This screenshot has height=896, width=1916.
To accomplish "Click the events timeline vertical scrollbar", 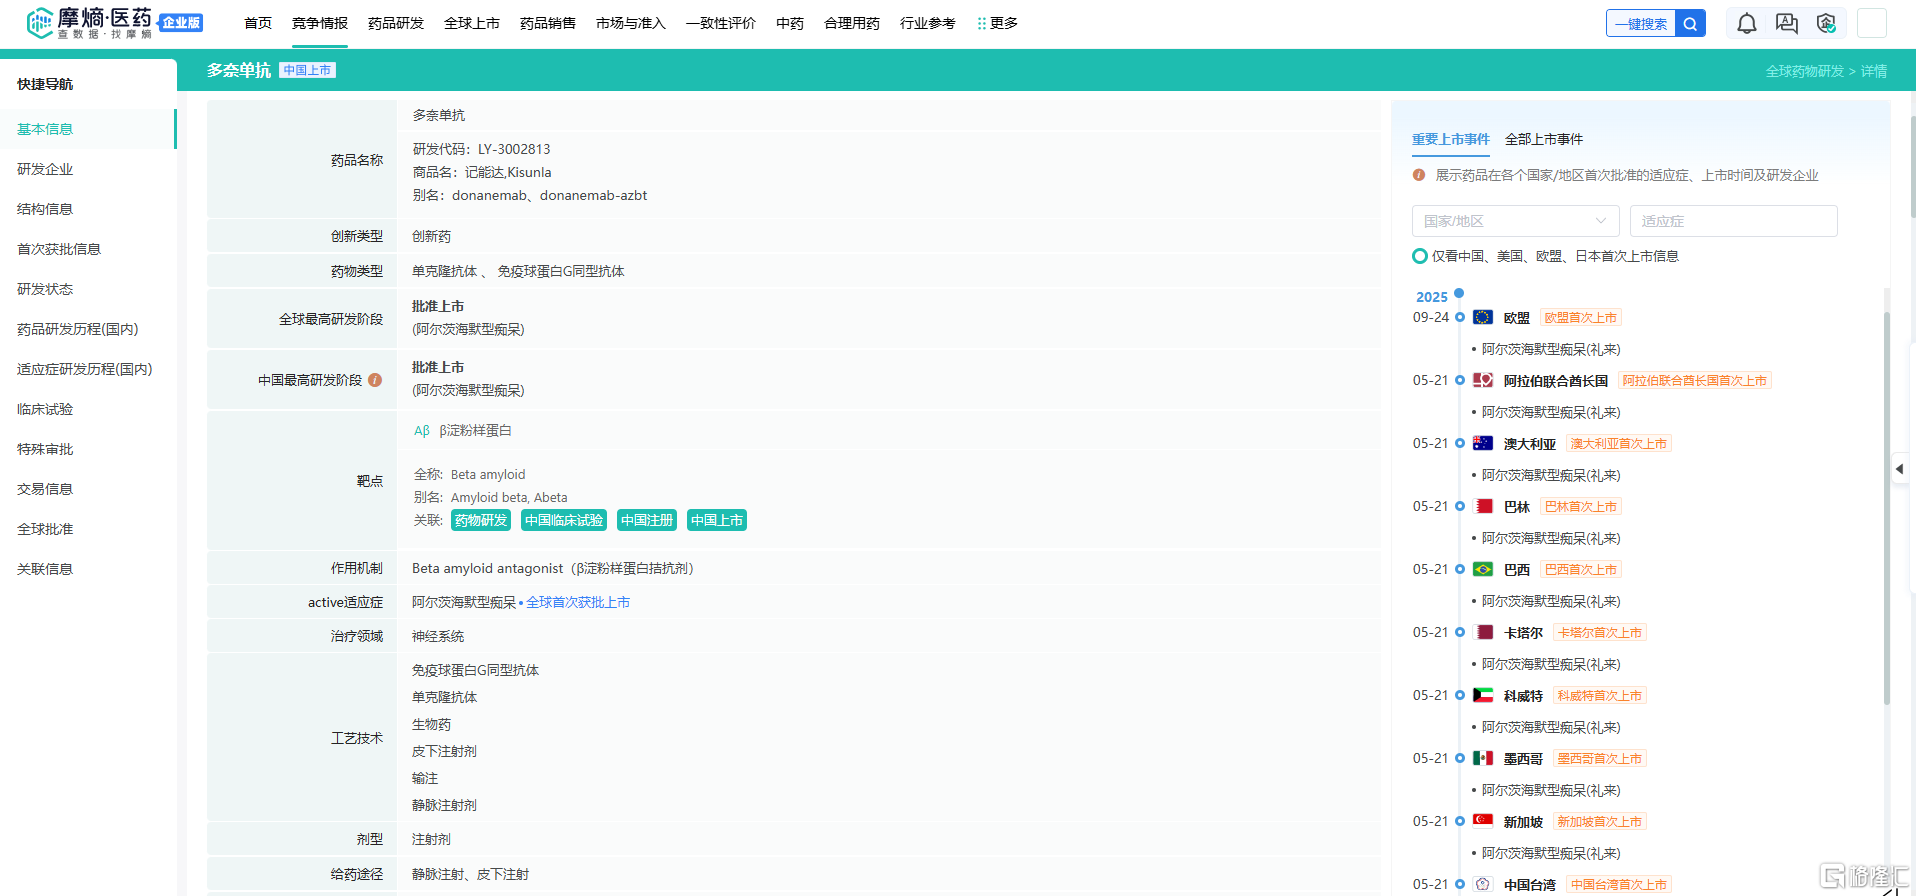I will click(1887, 509).
